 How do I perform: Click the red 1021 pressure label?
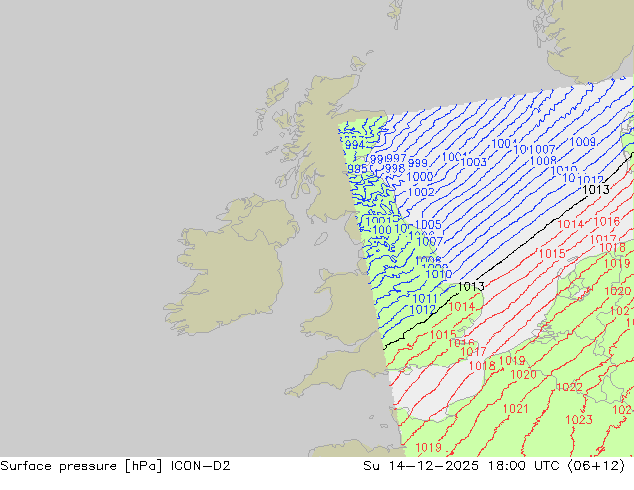[x=516, y=409]
